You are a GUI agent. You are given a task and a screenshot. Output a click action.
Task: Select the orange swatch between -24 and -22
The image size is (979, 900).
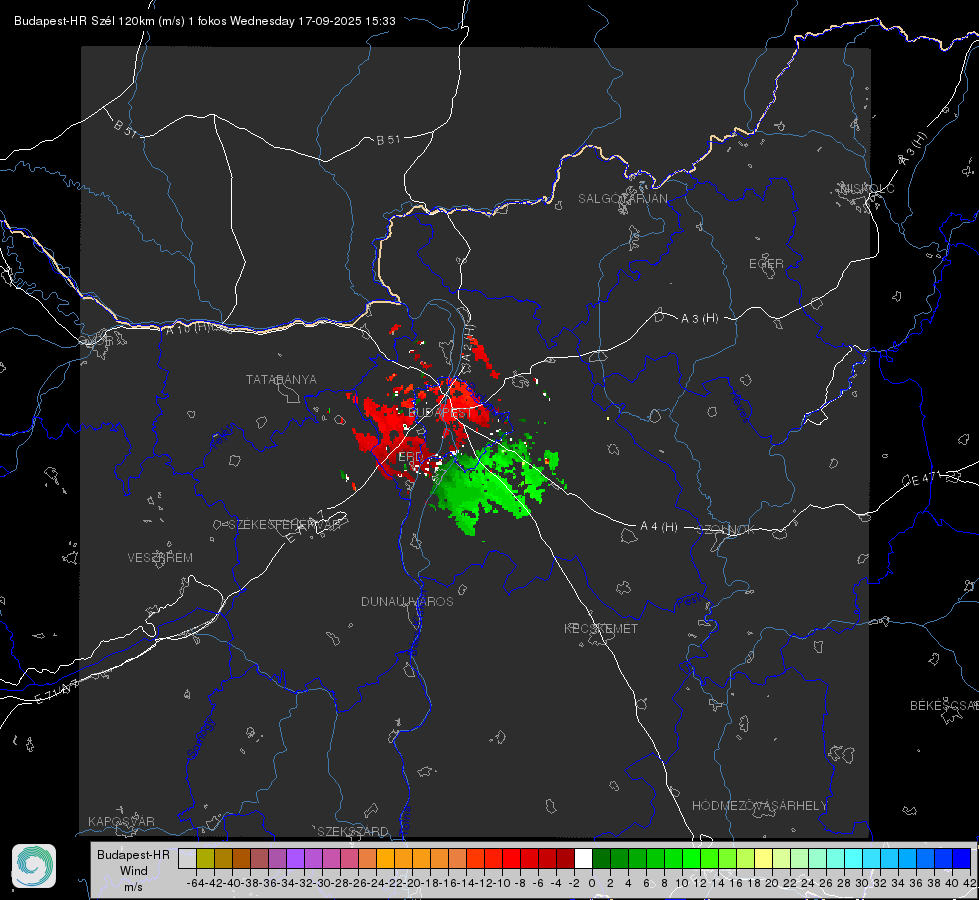click(385, 858)
